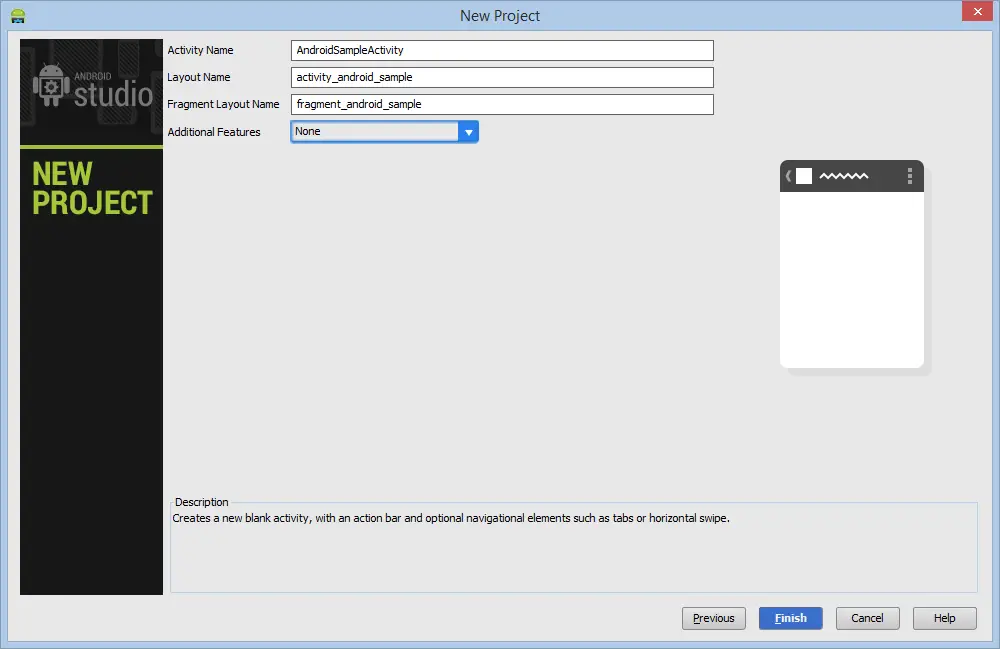This screenshot has width=1000, height=649.
Task: Select the back chevron in the activity preview
Action: point(788,176)
